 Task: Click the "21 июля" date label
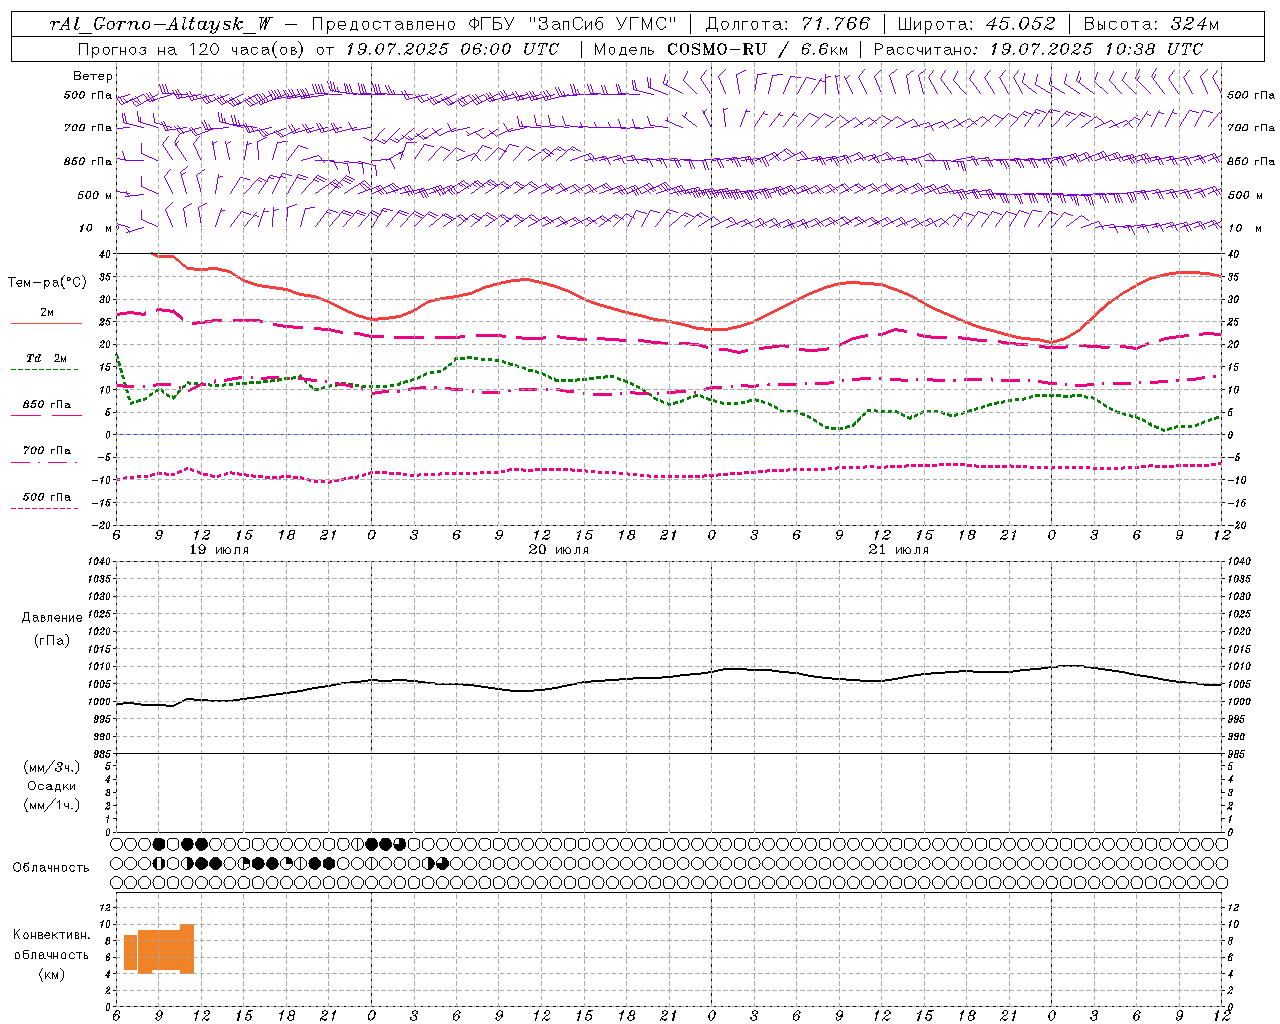898,550
